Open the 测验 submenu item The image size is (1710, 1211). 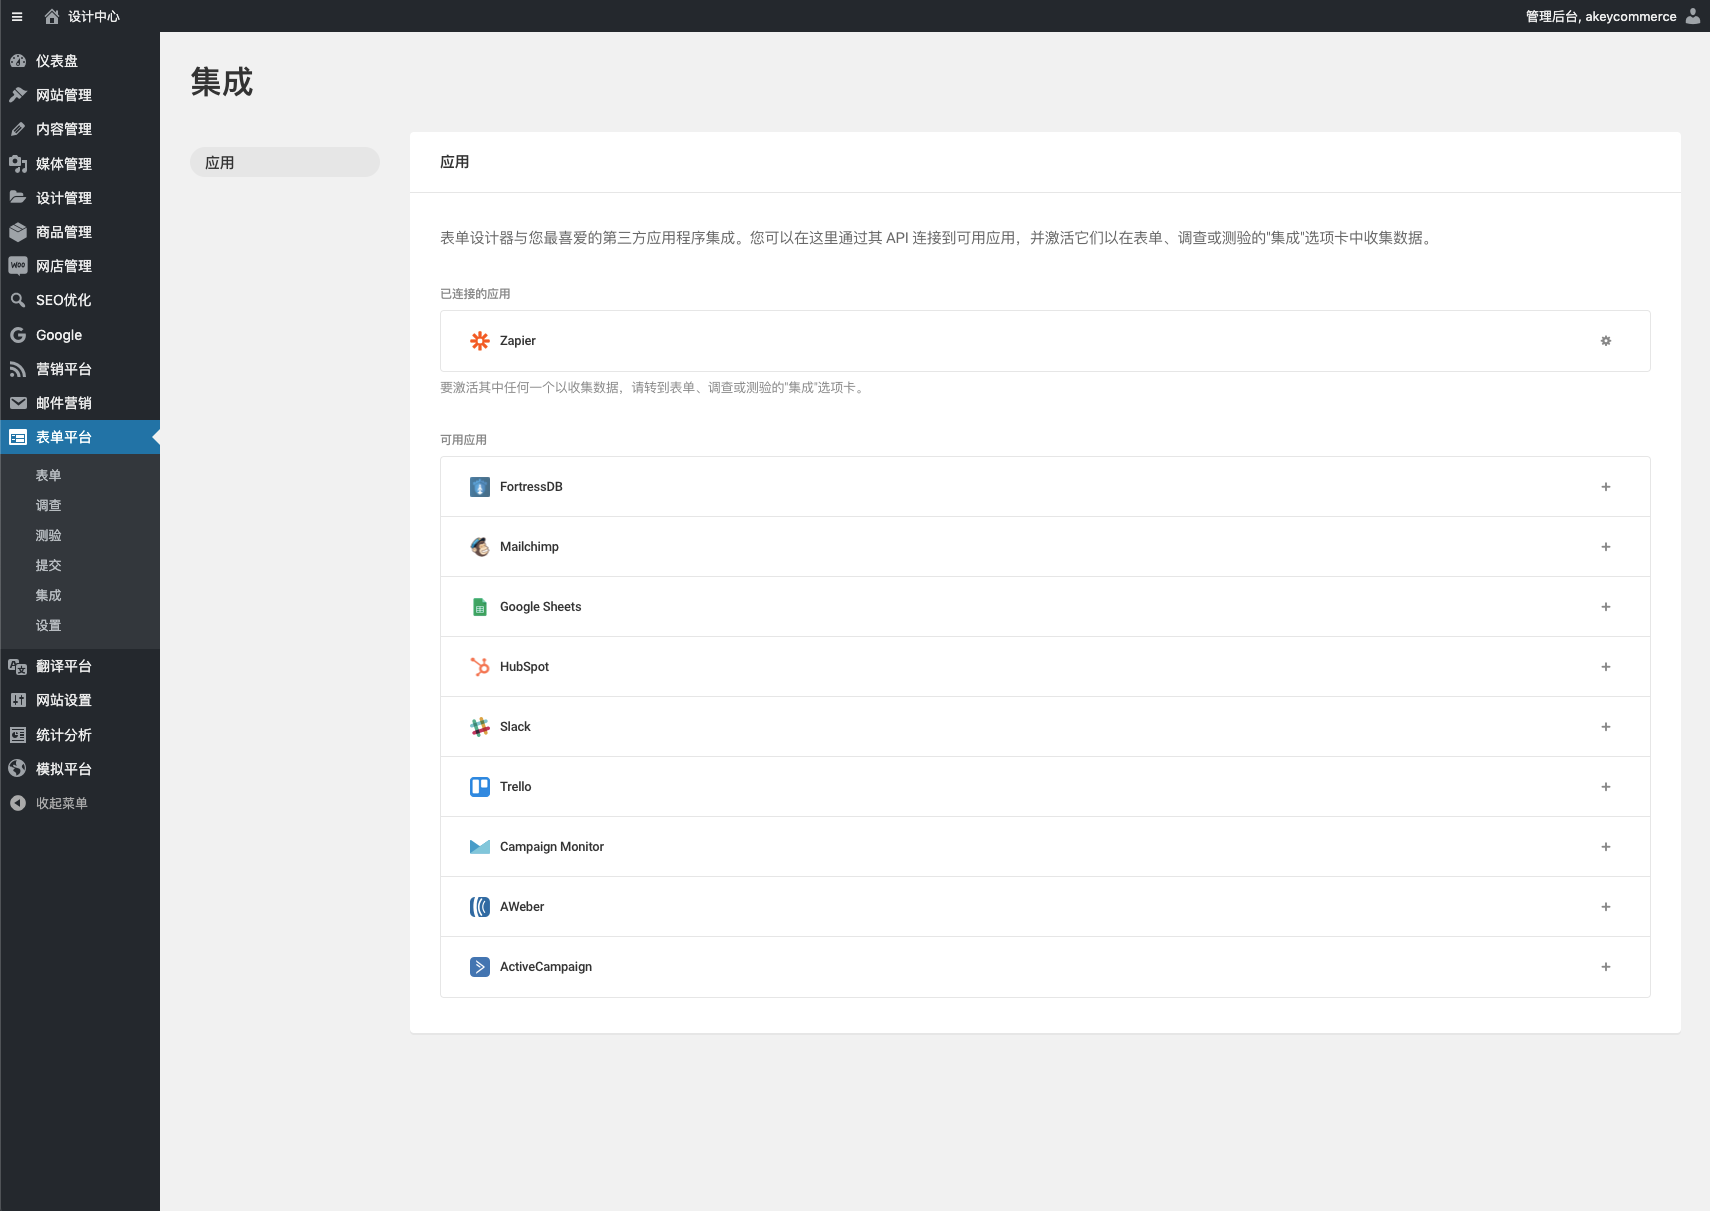pyautogui.click(x=80, y=535)
